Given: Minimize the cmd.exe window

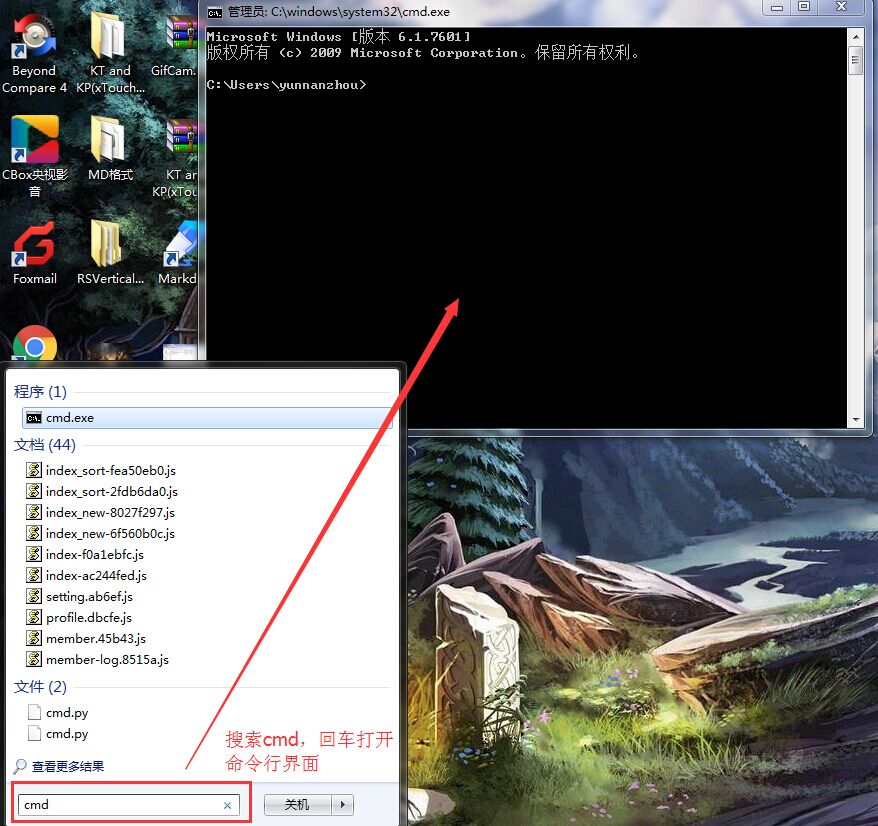Looking at the screenshot, I should coord(777,7).
